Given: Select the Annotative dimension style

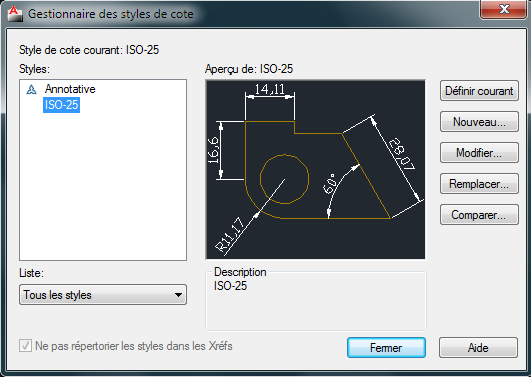Looking at the screenshot, I should (x=70, y=89).
